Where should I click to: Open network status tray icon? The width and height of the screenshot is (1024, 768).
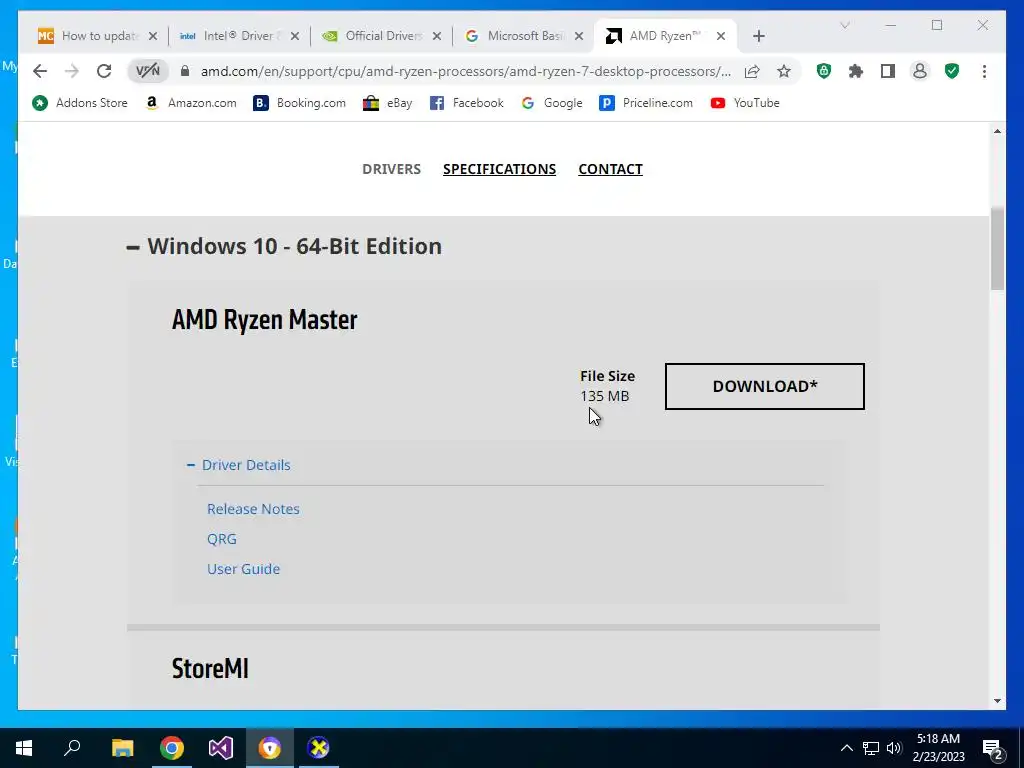pyautogui.click(x=871, y=748)
